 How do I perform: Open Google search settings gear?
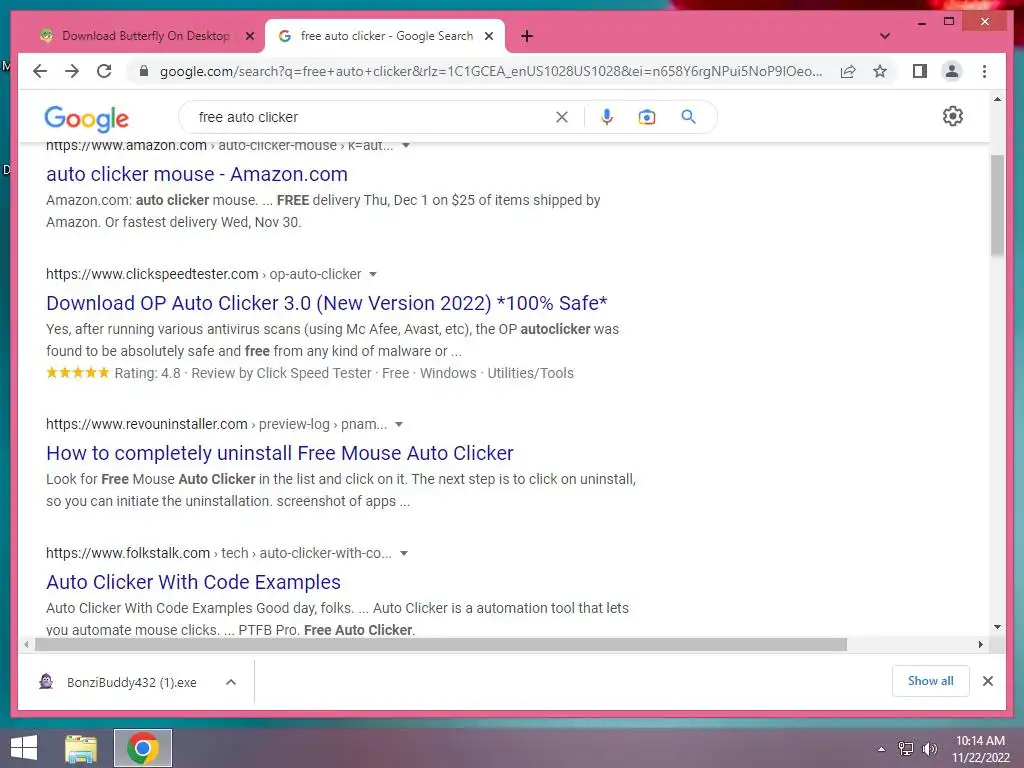[x=953, y=116]
